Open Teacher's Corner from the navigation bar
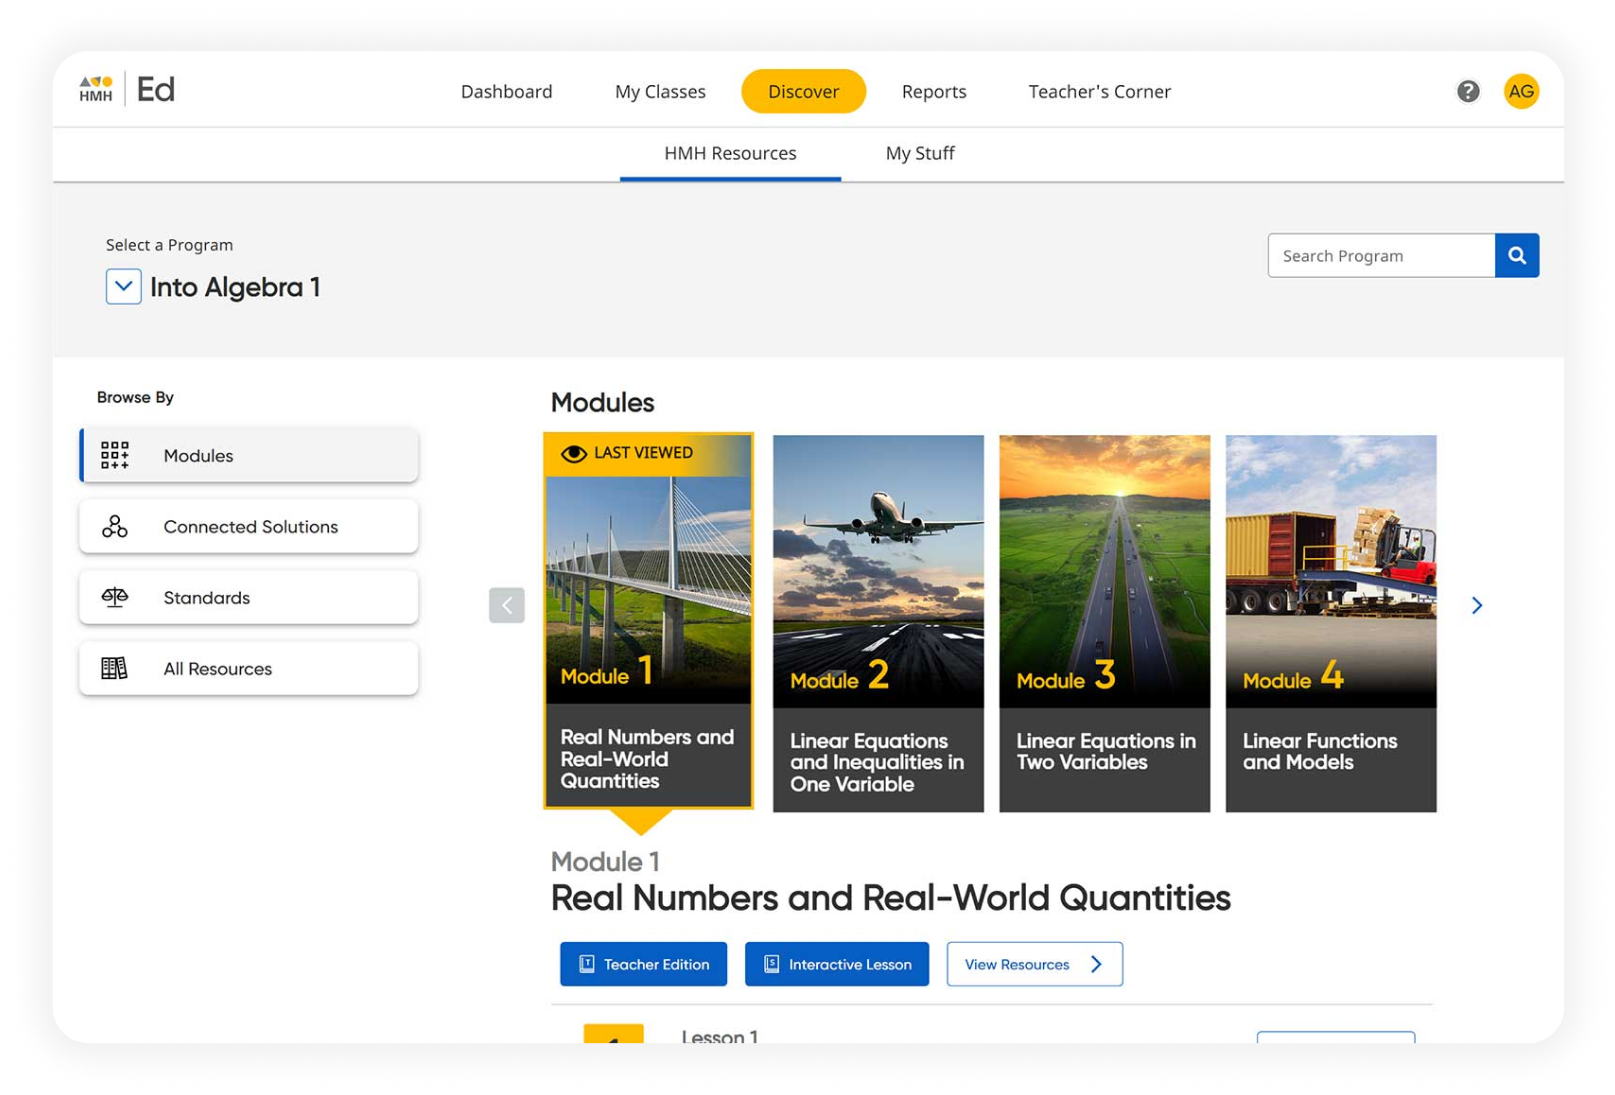 click(1099, 91)
